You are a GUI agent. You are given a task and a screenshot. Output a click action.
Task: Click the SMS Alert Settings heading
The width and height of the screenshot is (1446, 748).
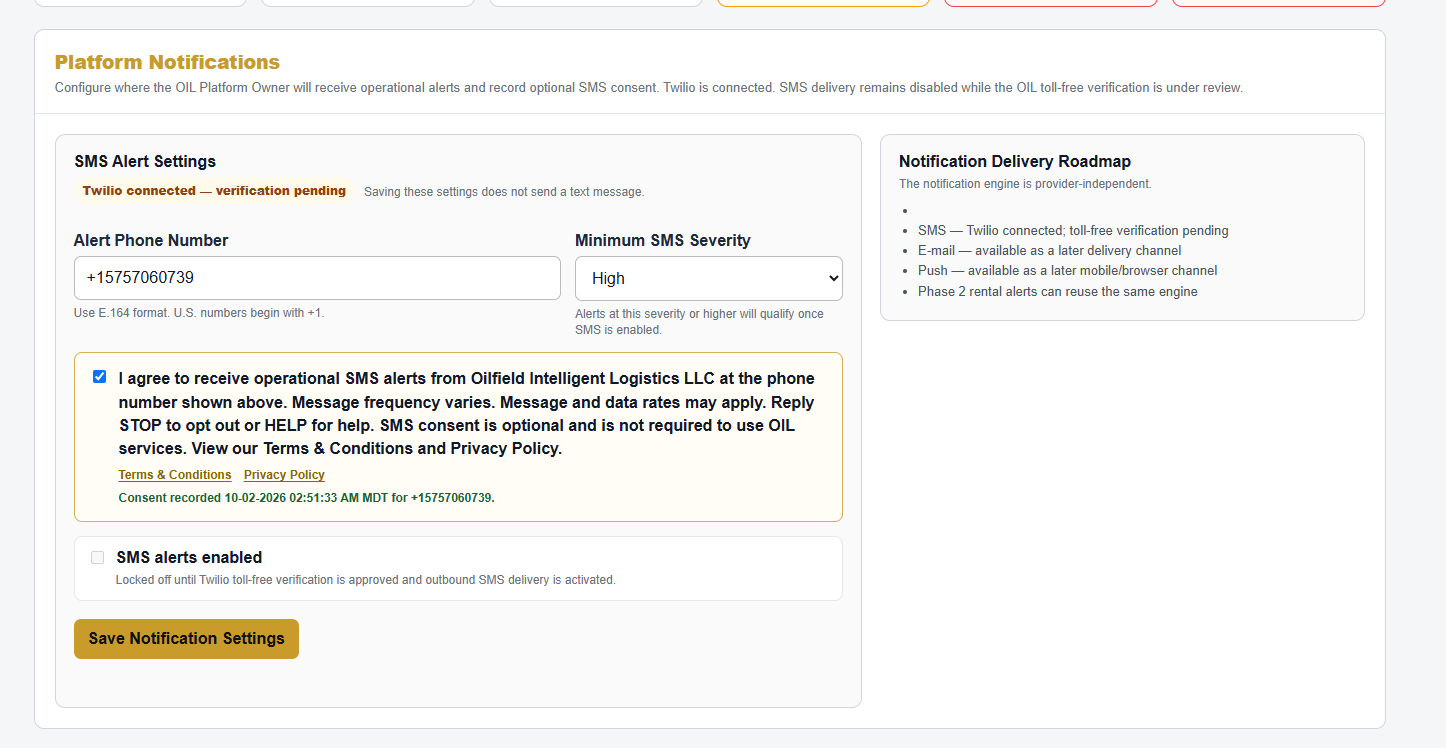145,162
